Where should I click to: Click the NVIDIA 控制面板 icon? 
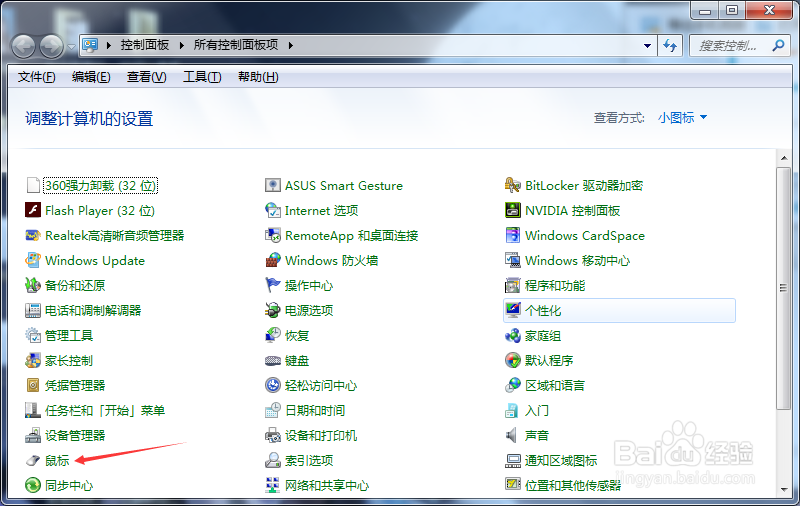click(513, 210)
